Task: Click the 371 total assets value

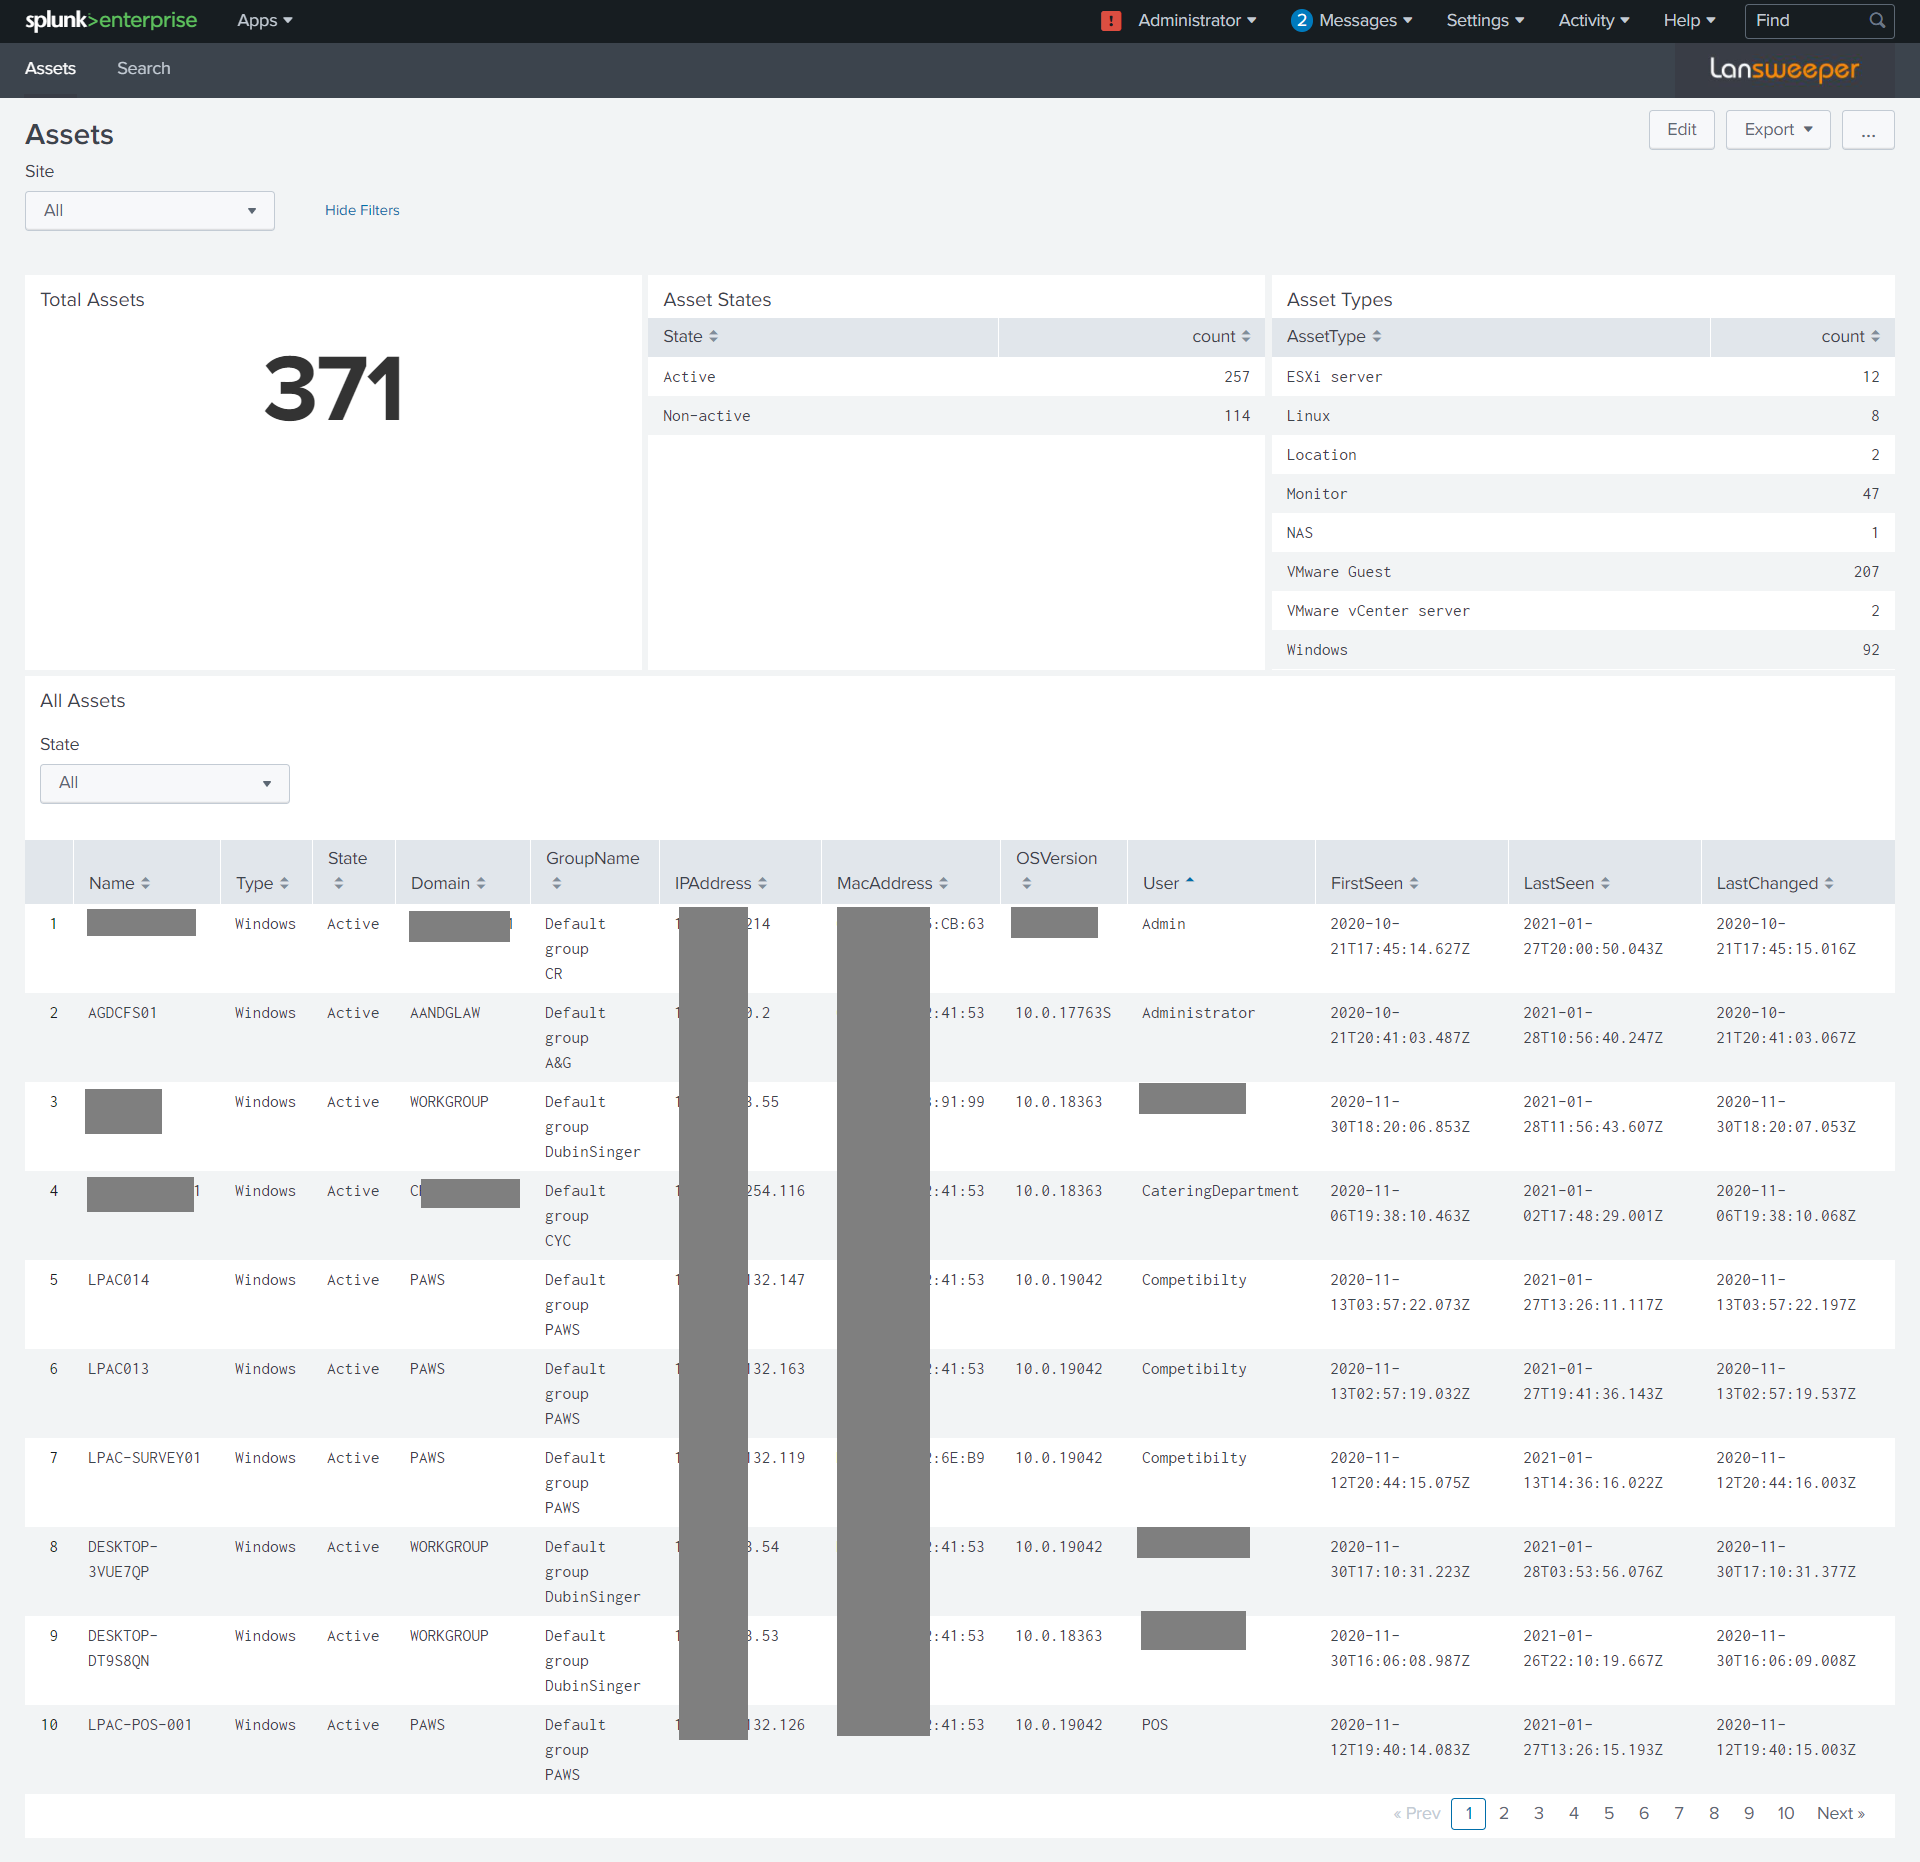Action: (333, 388)
